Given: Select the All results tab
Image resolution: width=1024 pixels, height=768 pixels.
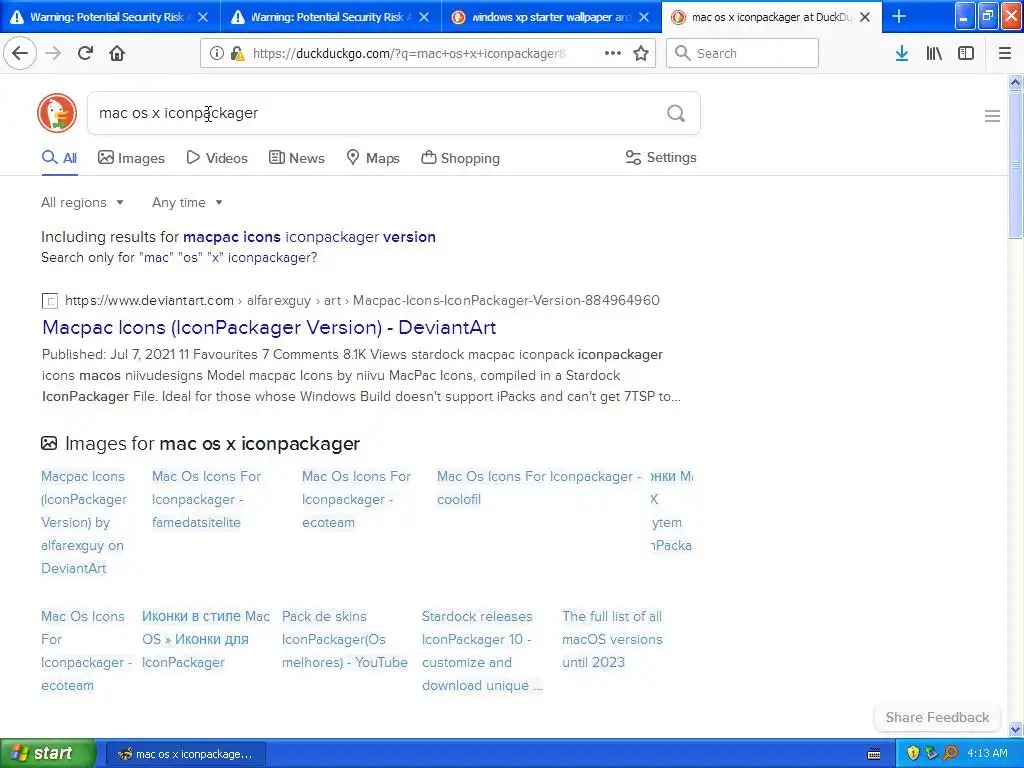Looking at the screenshot, I should (59, 158).
